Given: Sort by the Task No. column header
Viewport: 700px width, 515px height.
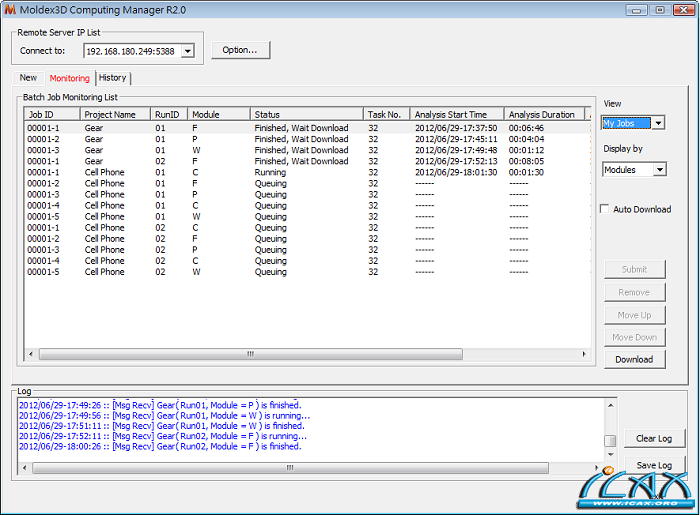Looking at the screenshot, I should pos(387,114).
